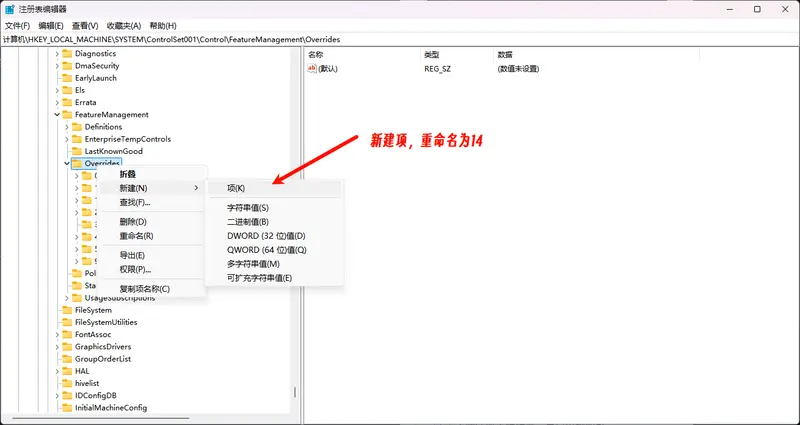The height and width of the screenshot is (425, 800).
Task: Choose 折叠 in the context menu
Action: point(152,174)
